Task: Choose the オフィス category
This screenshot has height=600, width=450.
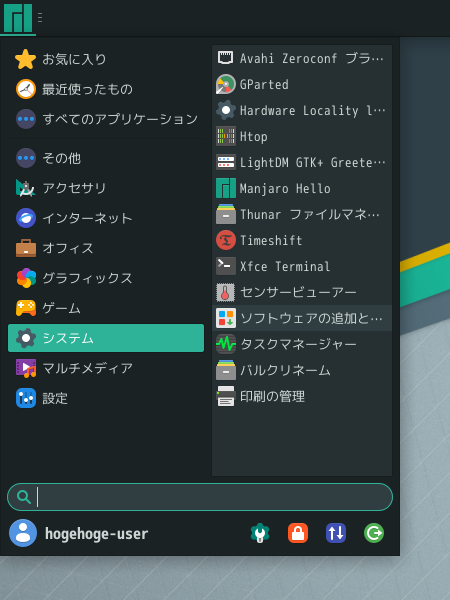Action: [106, 248]
